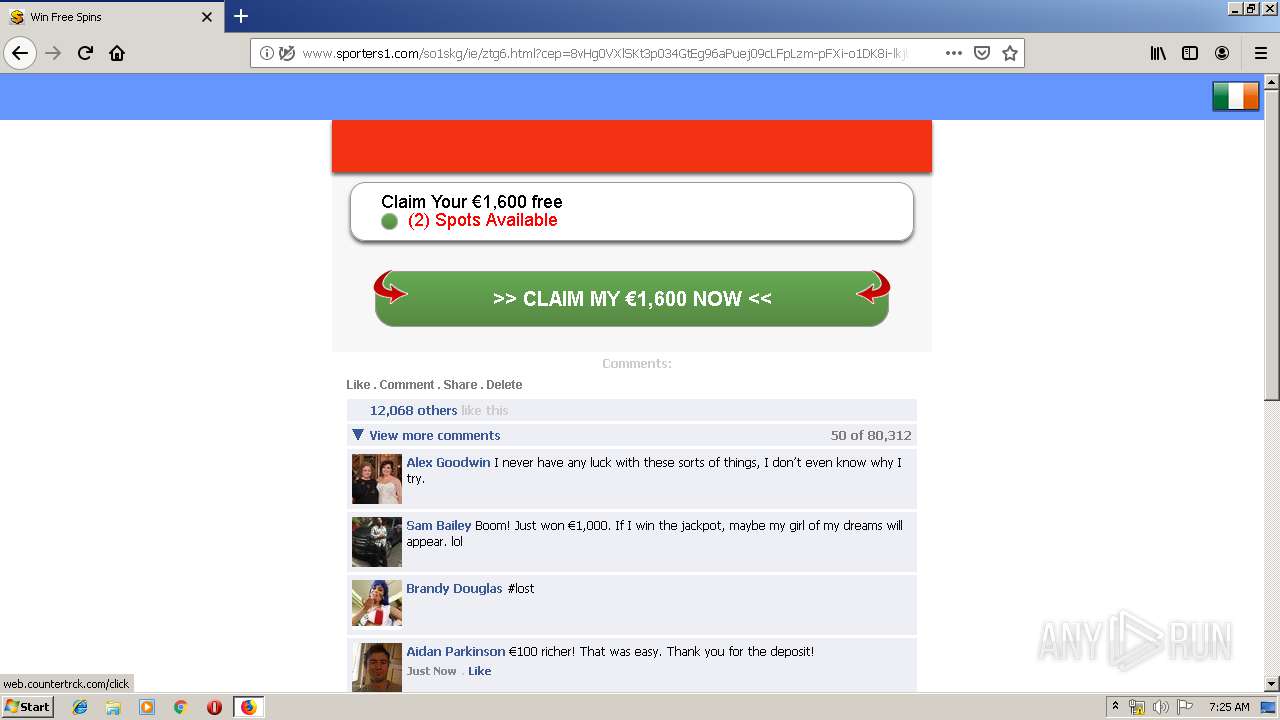Open volume control in system tray
The image size is (1280, 720).
tap(1160, 707)
